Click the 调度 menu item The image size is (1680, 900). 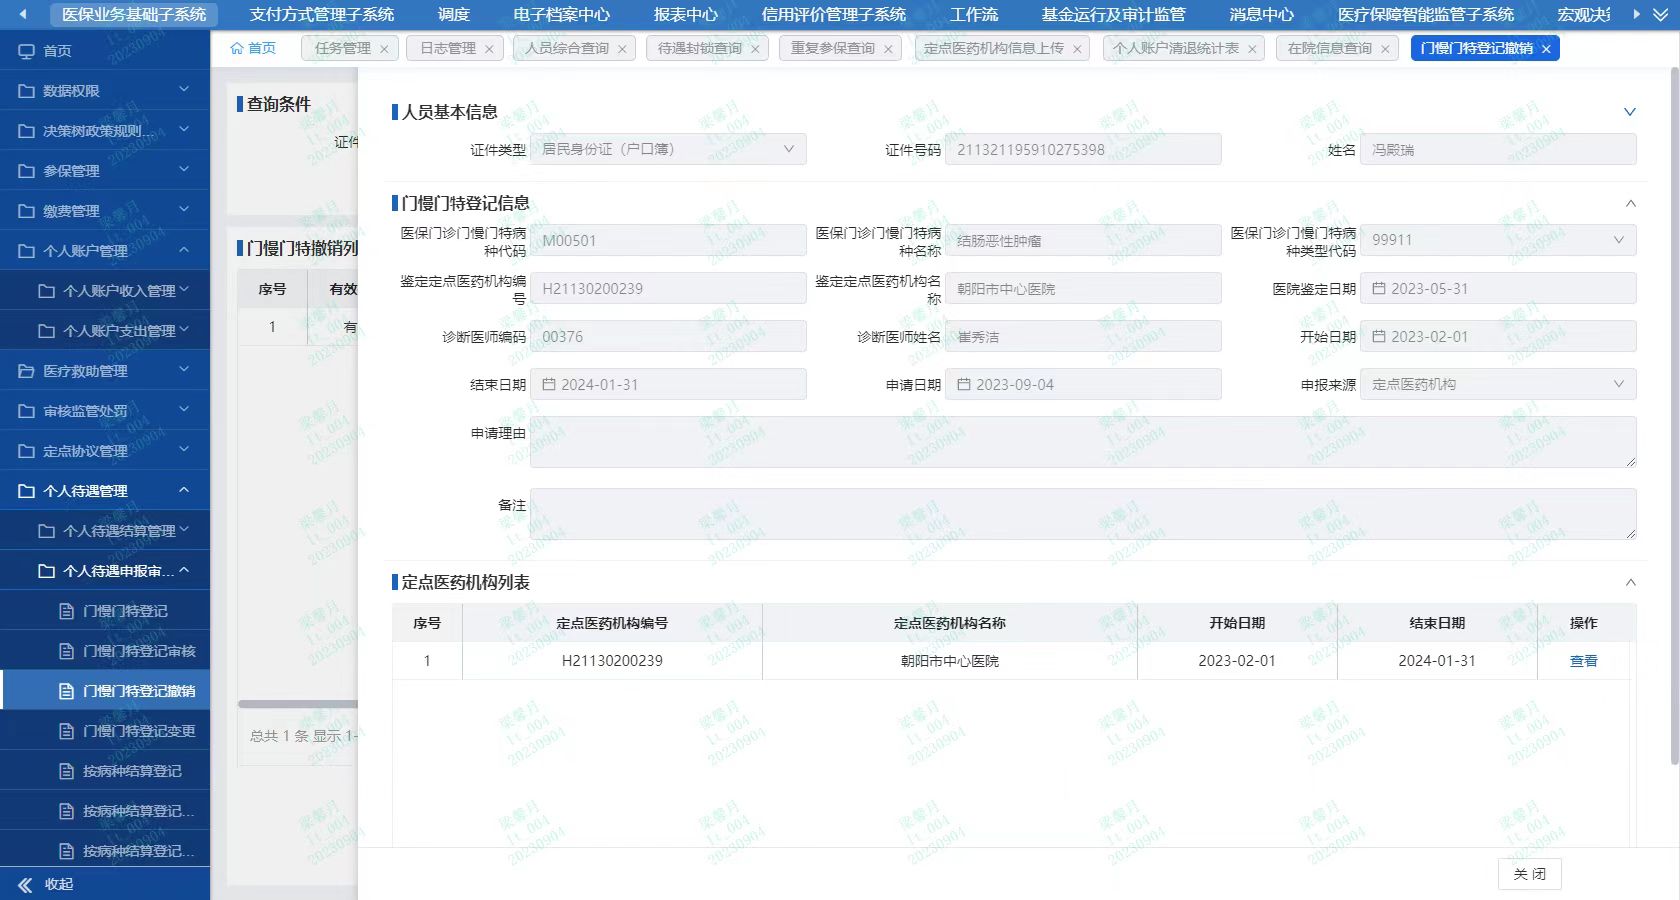pos(454,14)
